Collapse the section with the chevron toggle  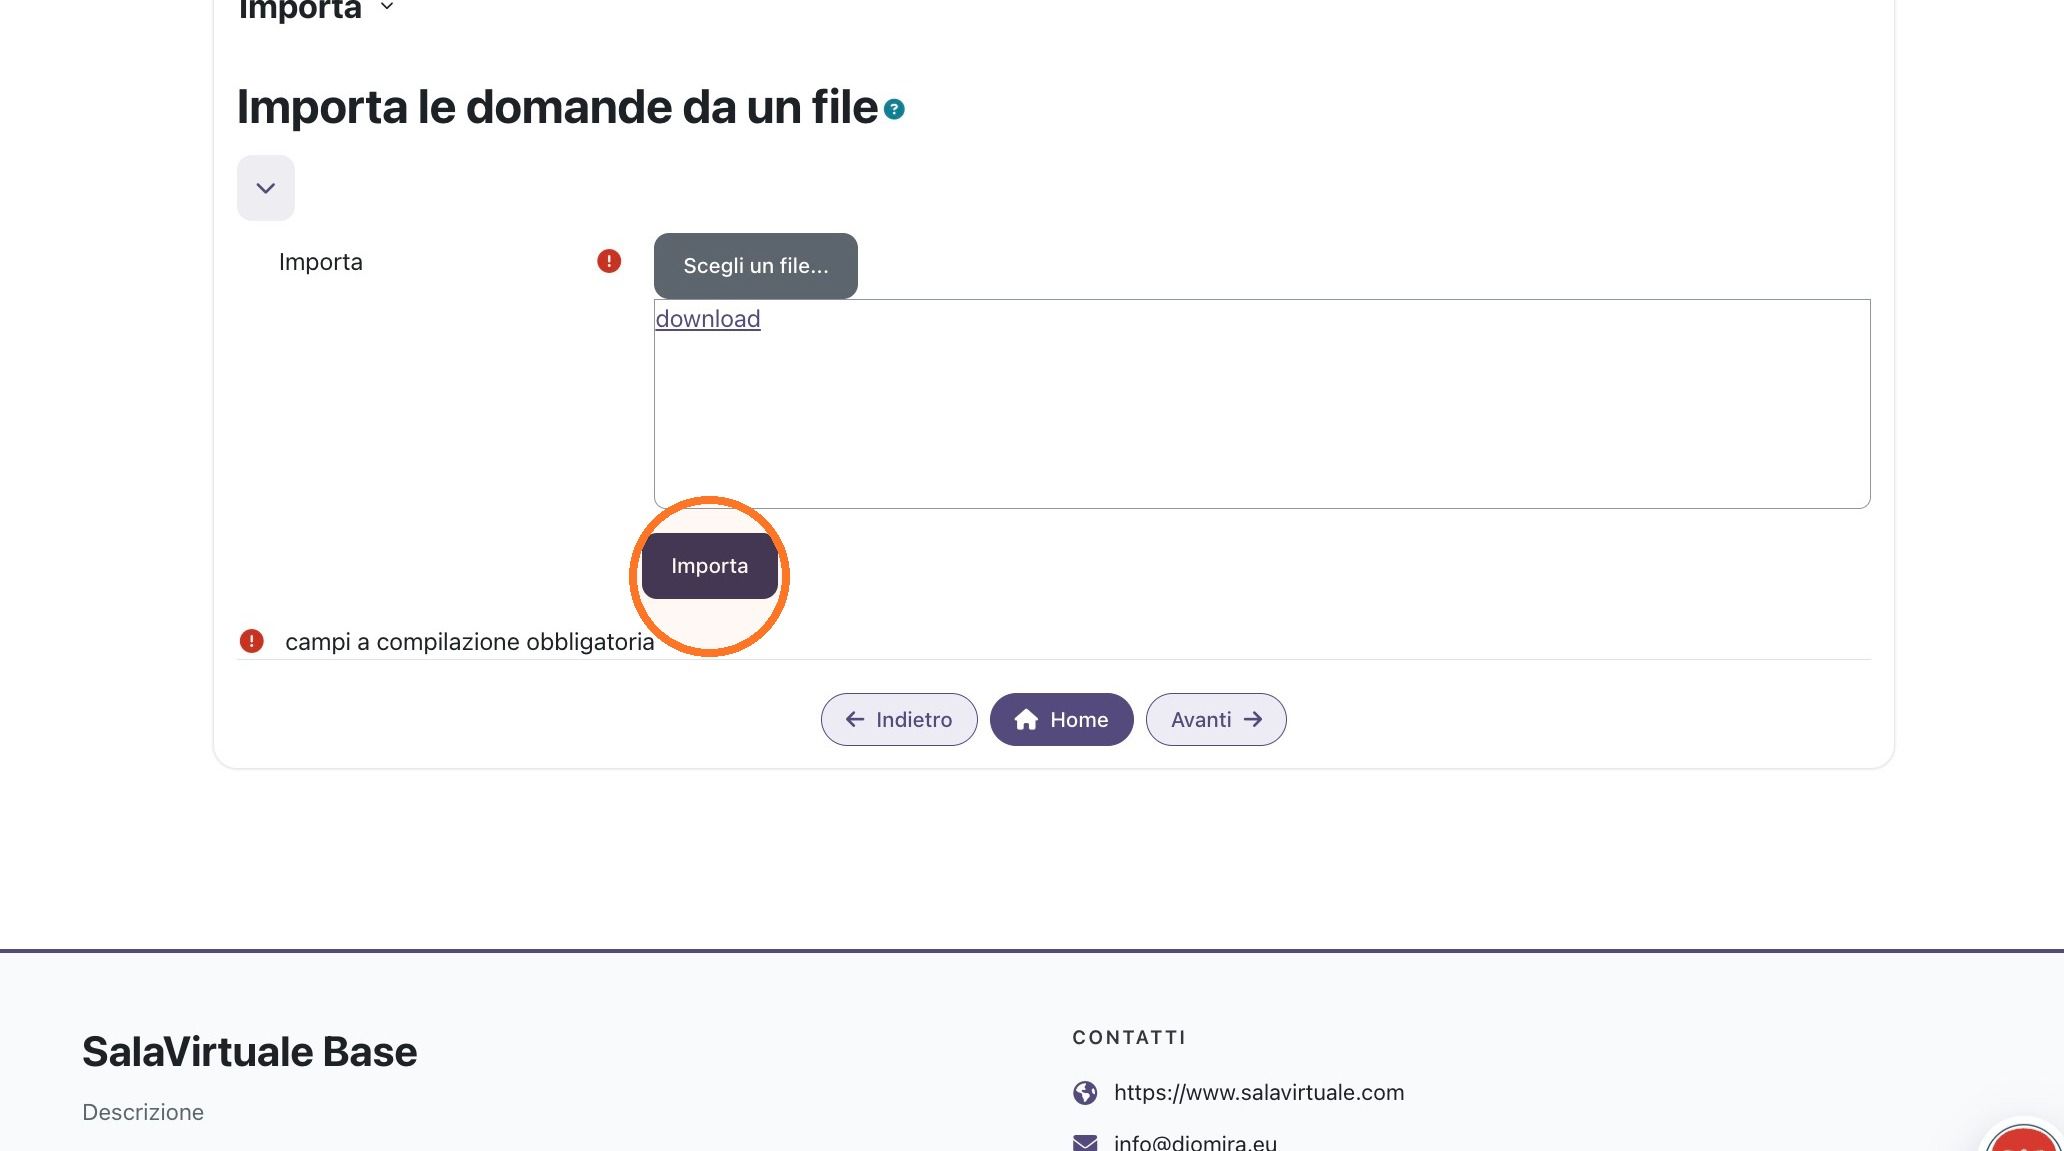(x=266, y=188)
